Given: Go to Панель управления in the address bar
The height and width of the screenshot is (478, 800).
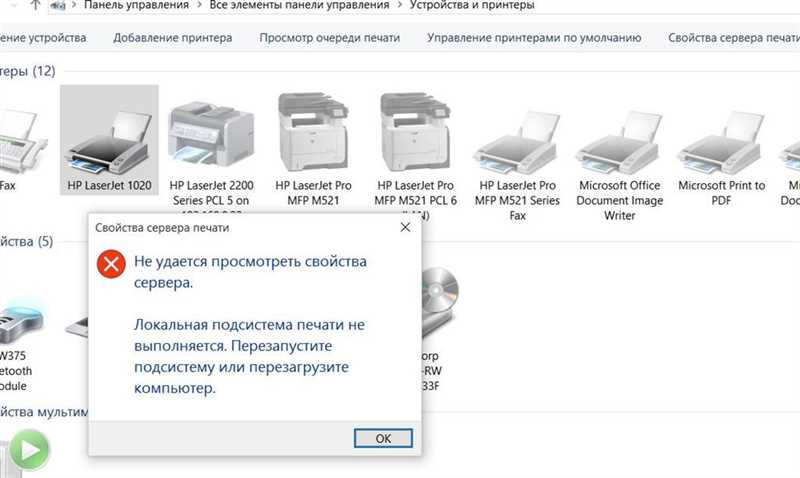Looking at the screenshot, I should coord(136,5).
